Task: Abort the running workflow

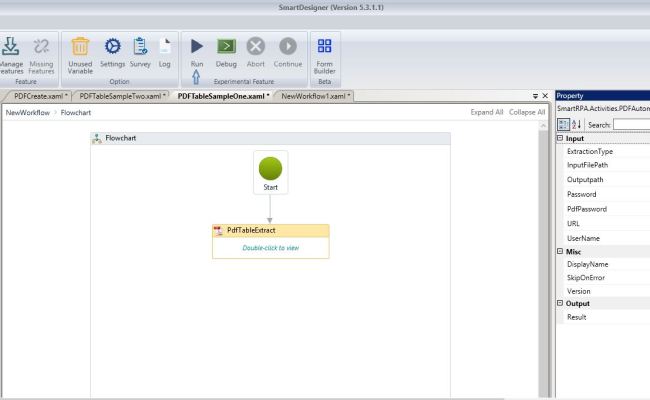Action: (x=256, y=53)
